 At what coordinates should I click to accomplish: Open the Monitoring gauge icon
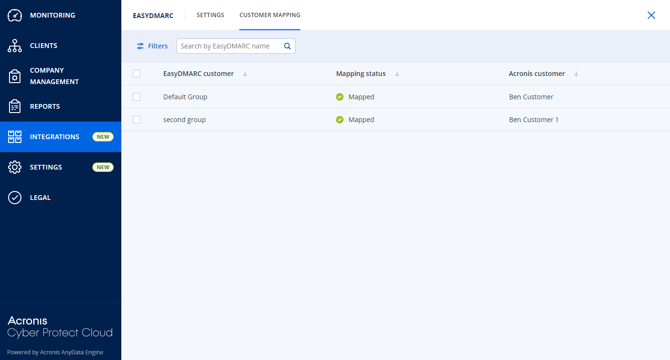(15, 15)
